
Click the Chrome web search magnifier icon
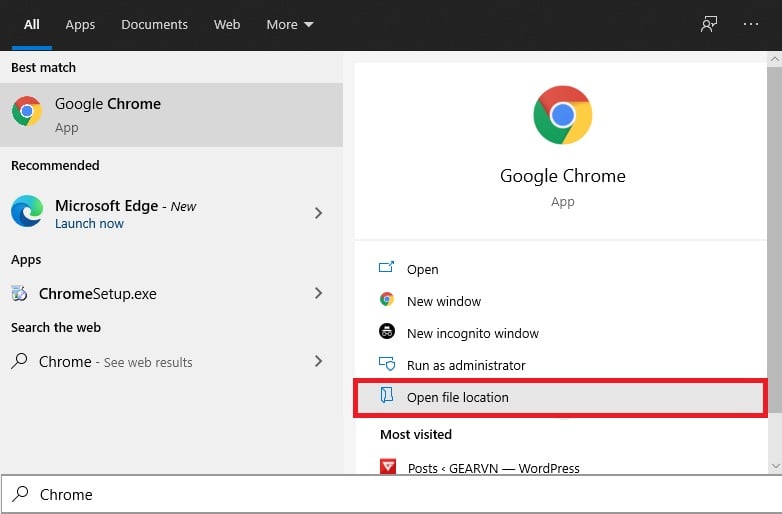[19, 361]
